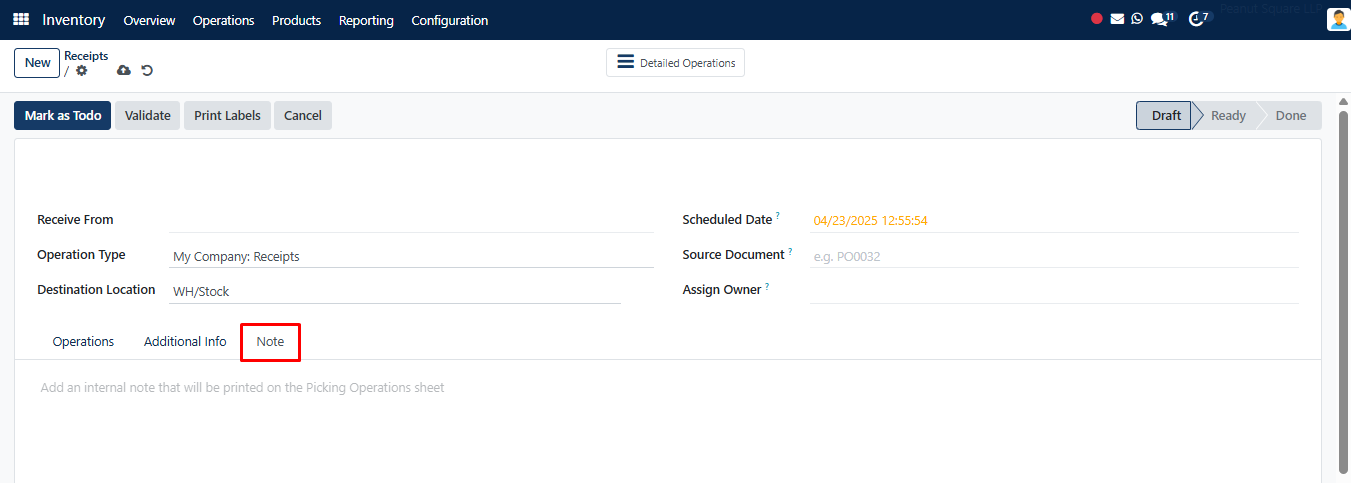Screen dimensions: 1351x483
Task: Click the Validate button
Action: click(148, 115)
